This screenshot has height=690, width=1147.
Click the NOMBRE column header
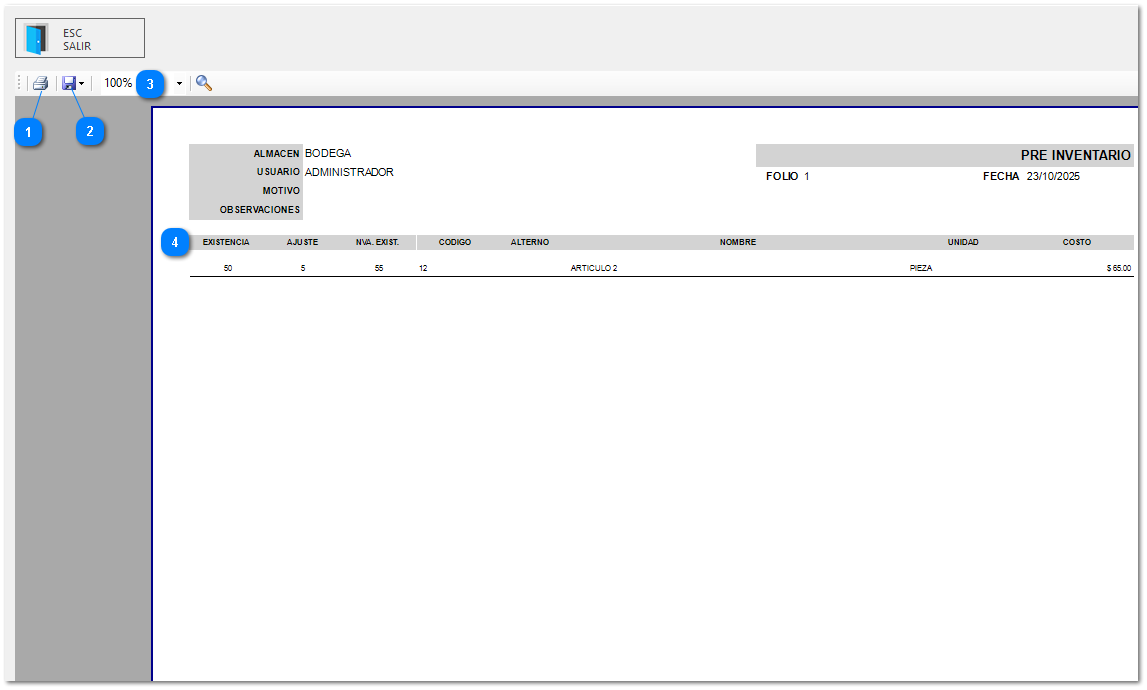point(737,243)
